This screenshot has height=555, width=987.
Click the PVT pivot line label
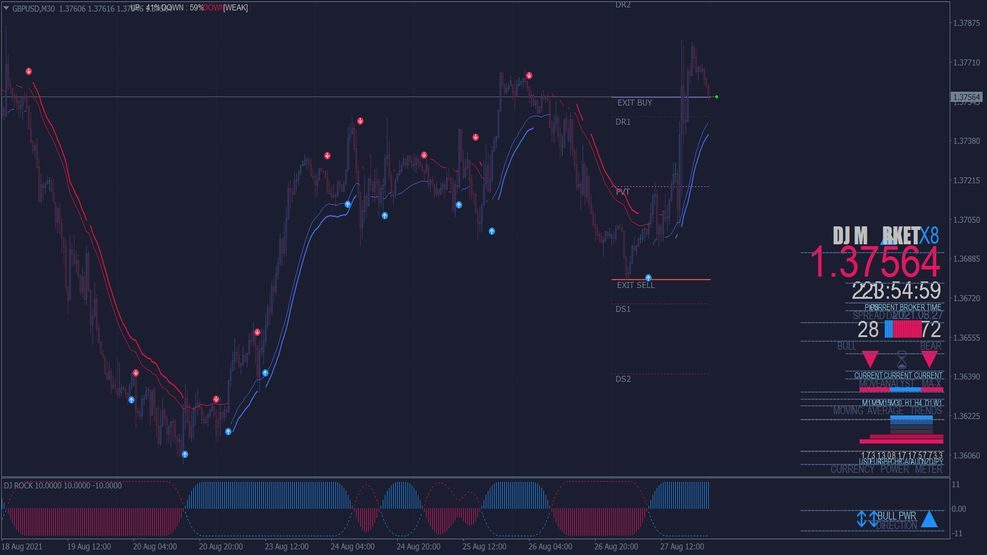623,191
